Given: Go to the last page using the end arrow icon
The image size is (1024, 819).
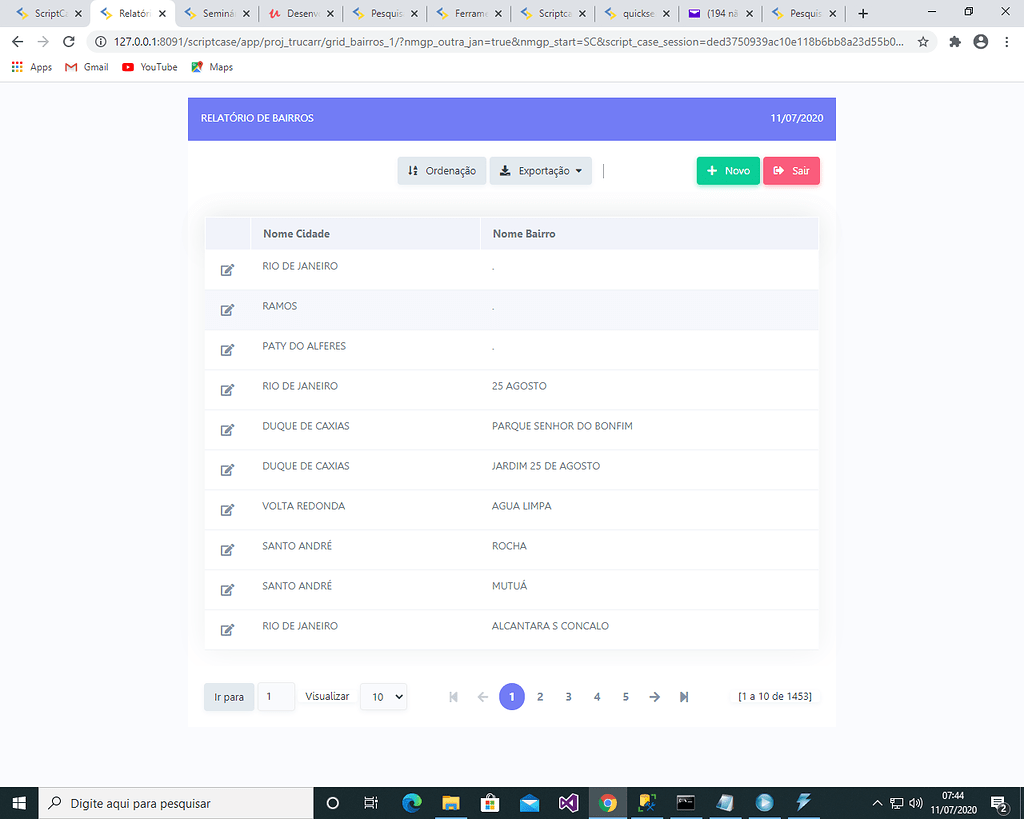Looking at the screenshot, I should [684, 697].
